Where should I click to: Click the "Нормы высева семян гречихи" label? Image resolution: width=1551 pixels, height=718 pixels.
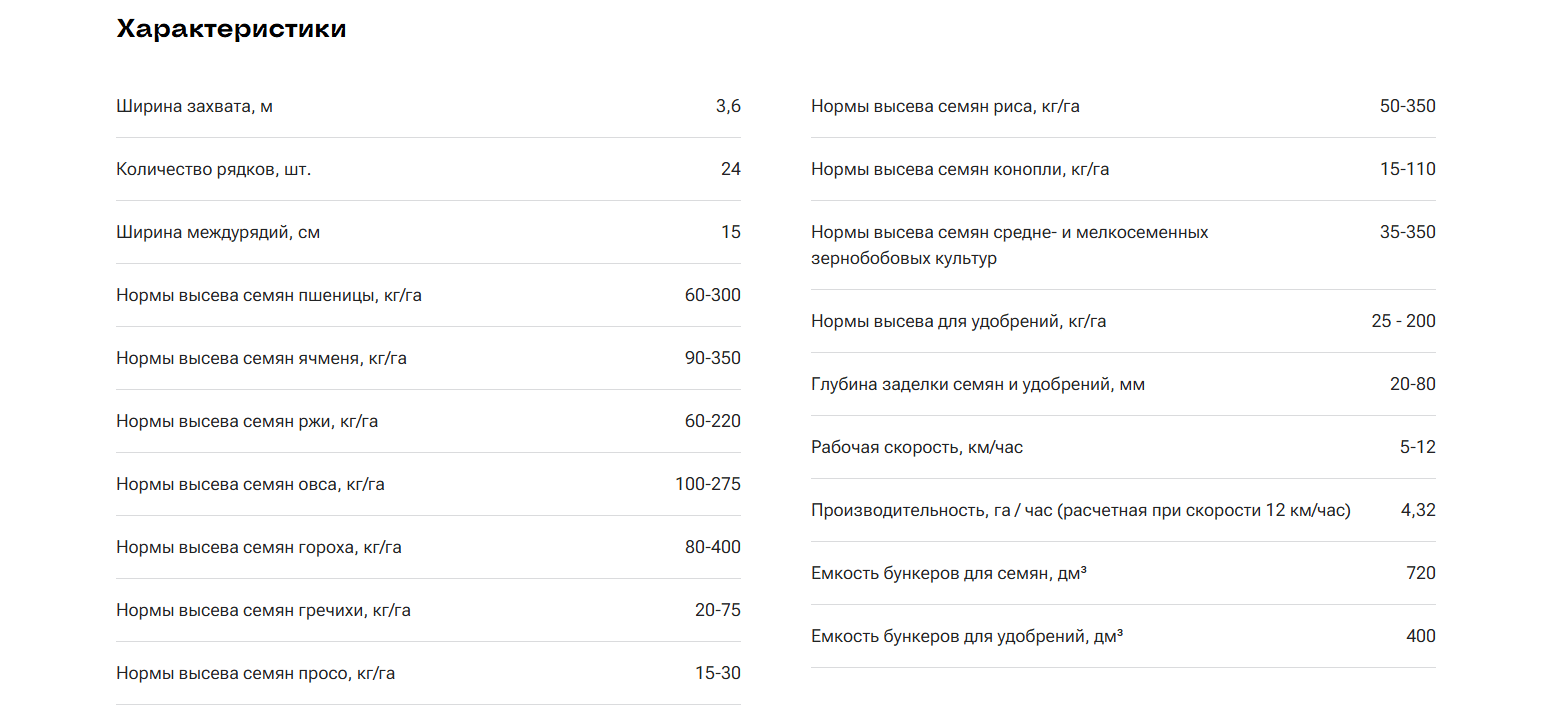(263, 610)
